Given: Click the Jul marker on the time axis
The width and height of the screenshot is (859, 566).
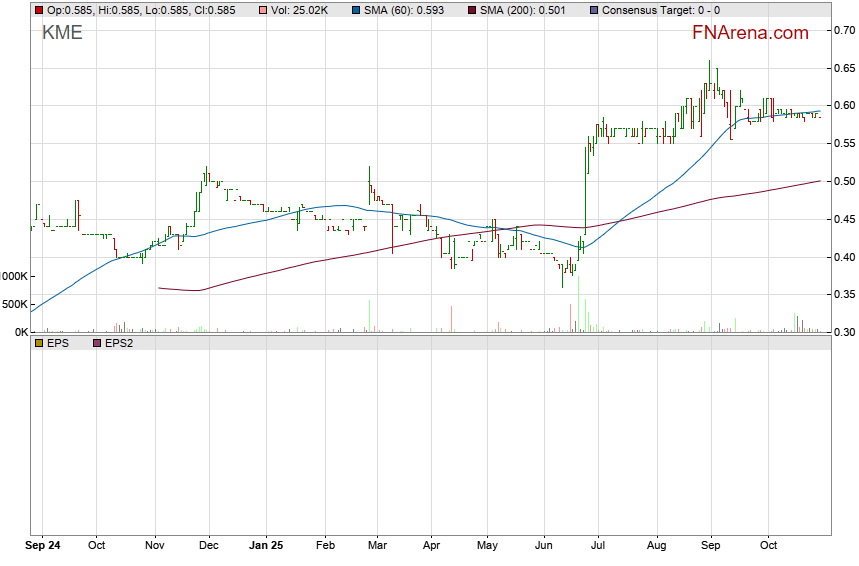Looking at the screenshot, I should click(x=599, y=547).
